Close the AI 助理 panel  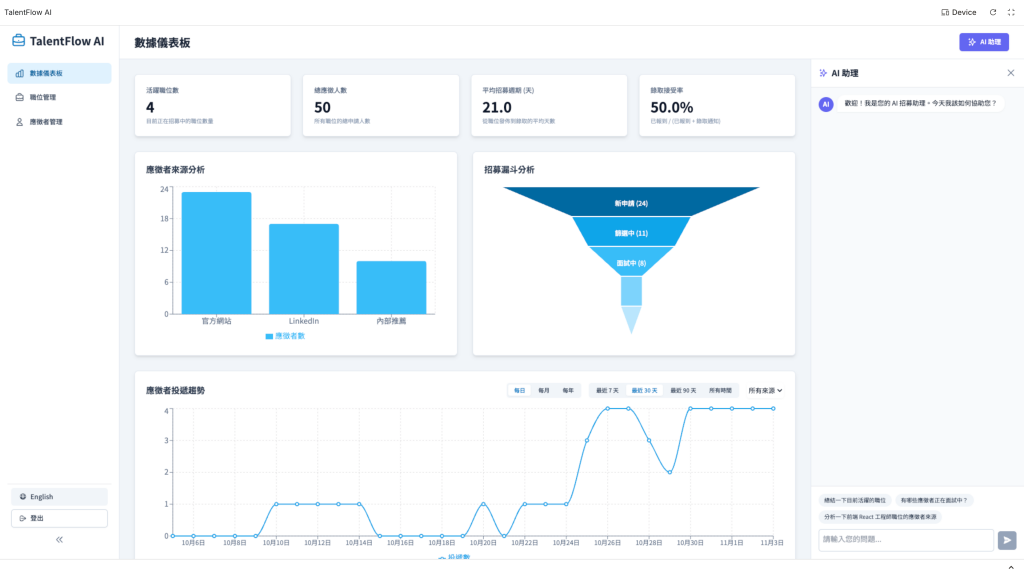(x=1010, y=73)
